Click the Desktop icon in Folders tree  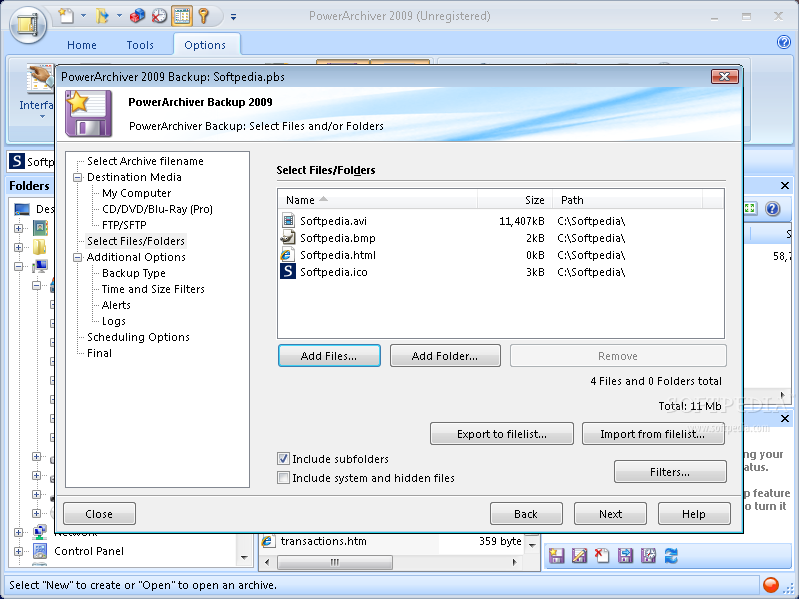pyautogui.click(x=22, y=209)
